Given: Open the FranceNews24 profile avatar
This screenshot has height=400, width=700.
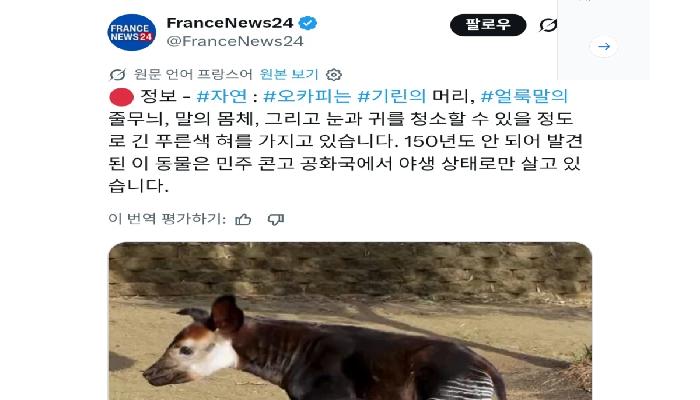Looking at the screenshot, I should 132,32.
